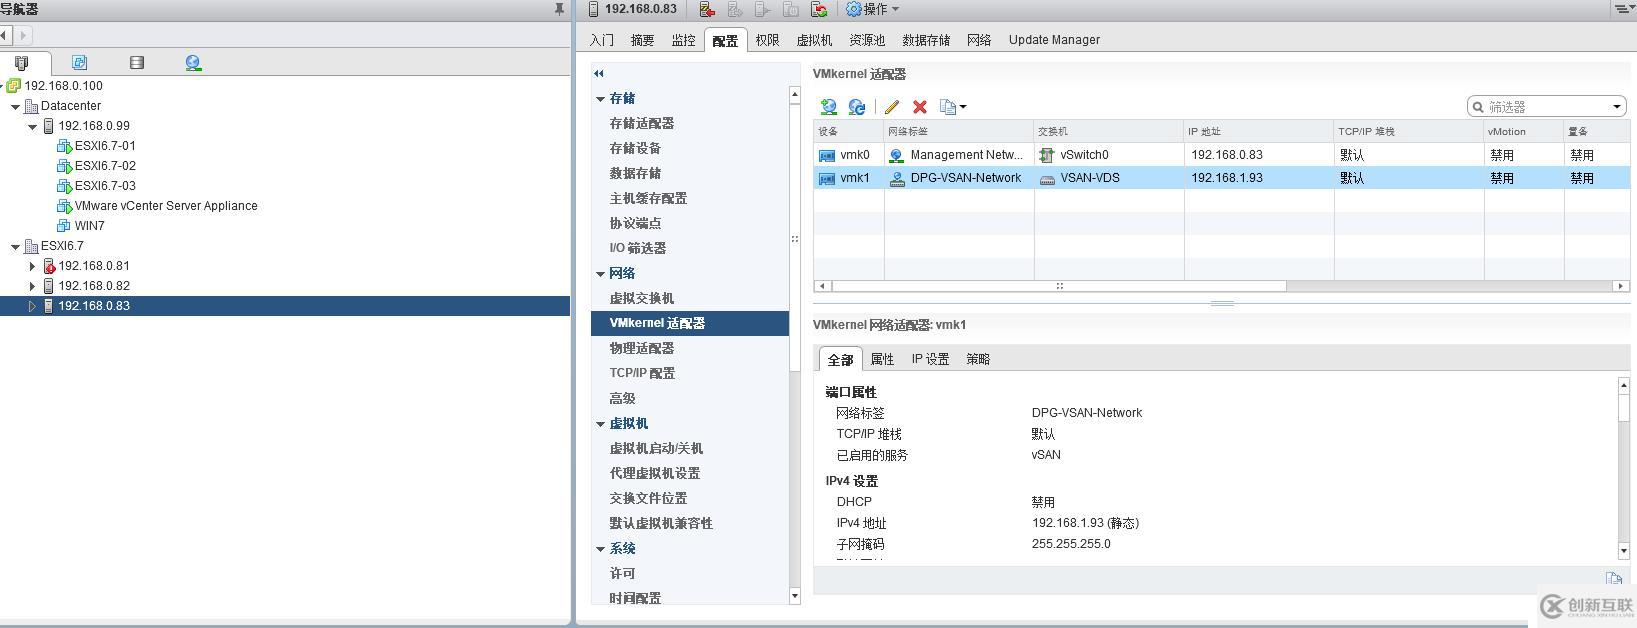Click the vSwitch0 switch icon
Viewport: 1637px width, 628px height.
pos(1047,155)
